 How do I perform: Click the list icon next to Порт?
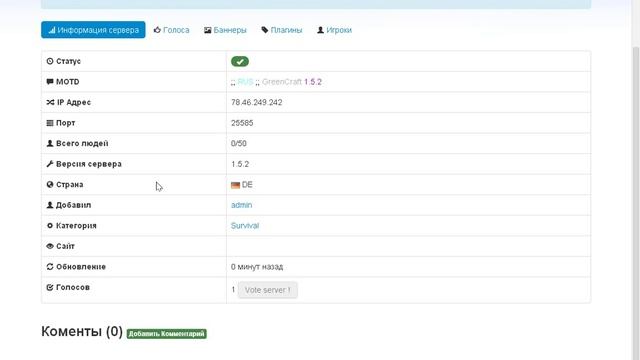50,123
